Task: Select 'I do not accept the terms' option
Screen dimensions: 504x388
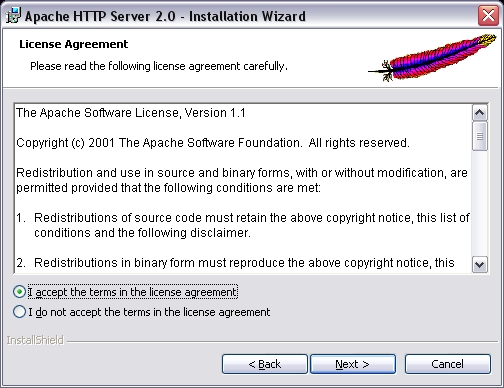Action: click(19, 312)
